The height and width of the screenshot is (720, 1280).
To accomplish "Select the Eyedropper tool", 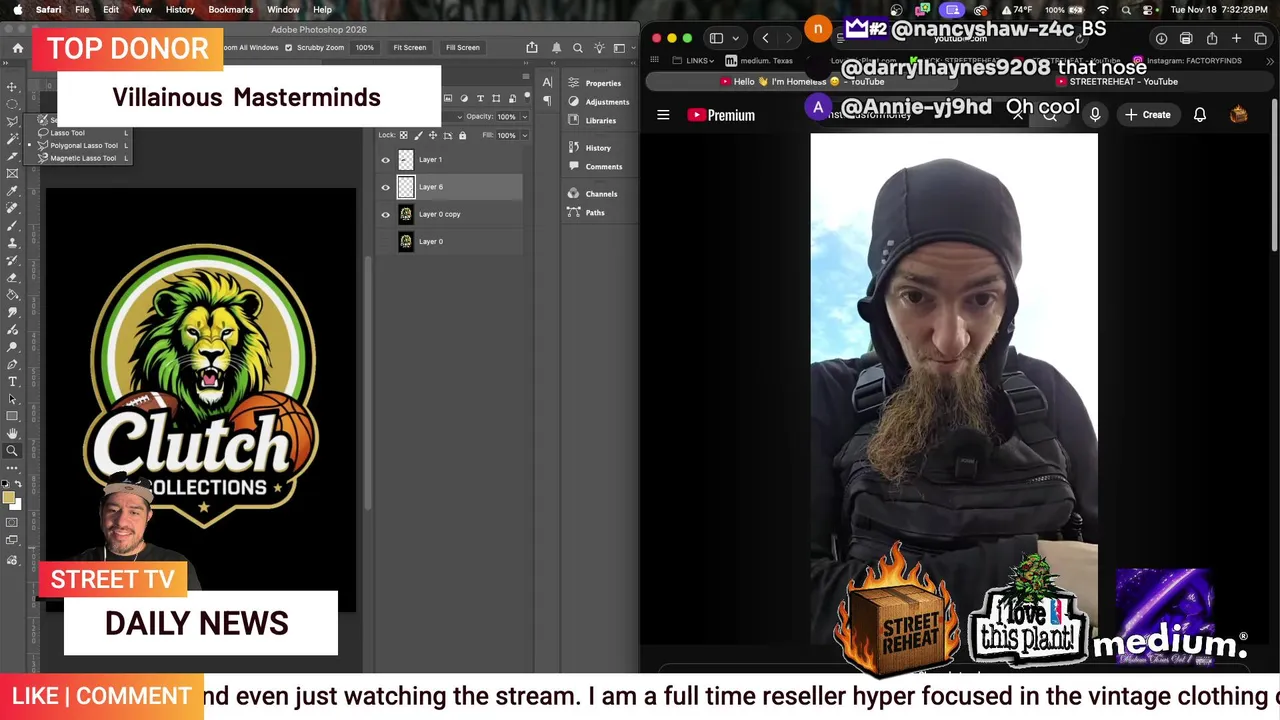I will click(12, 190).
